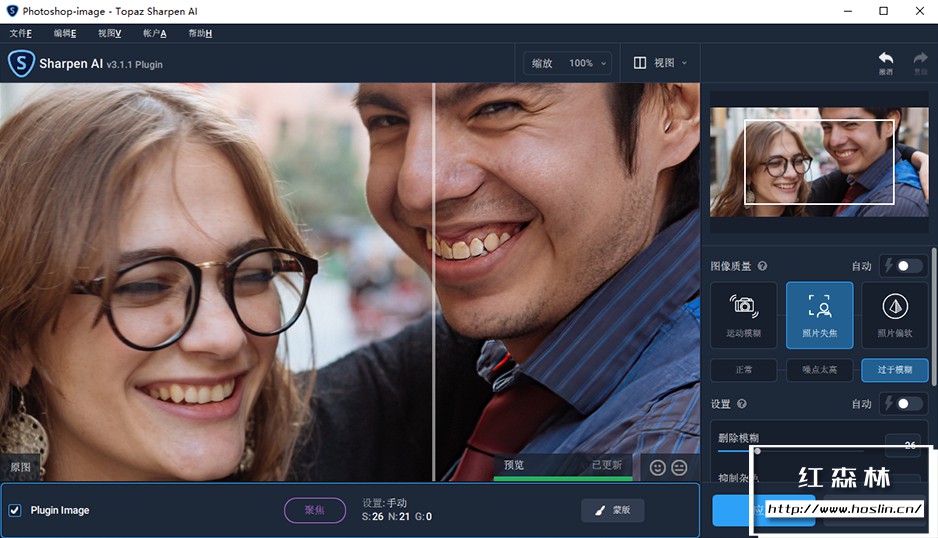Viewport: 938px width, 538px height.
Task: Open the File (文件) menu
Action: point(20,33)
